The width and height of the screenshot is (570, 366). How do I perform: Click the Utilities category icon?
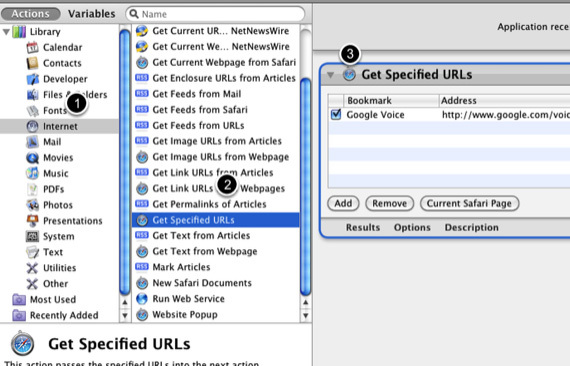[32, 268]
